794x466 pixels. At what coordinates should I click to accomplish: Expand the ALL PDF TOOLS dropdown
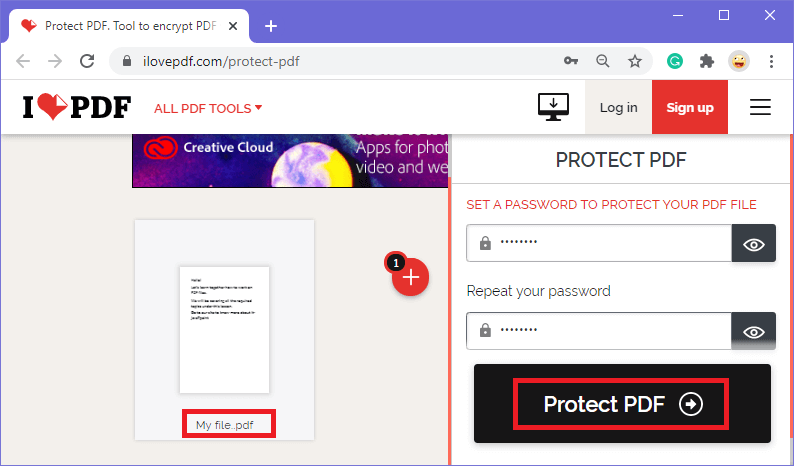pyautogui.click(x=208, y=108)
